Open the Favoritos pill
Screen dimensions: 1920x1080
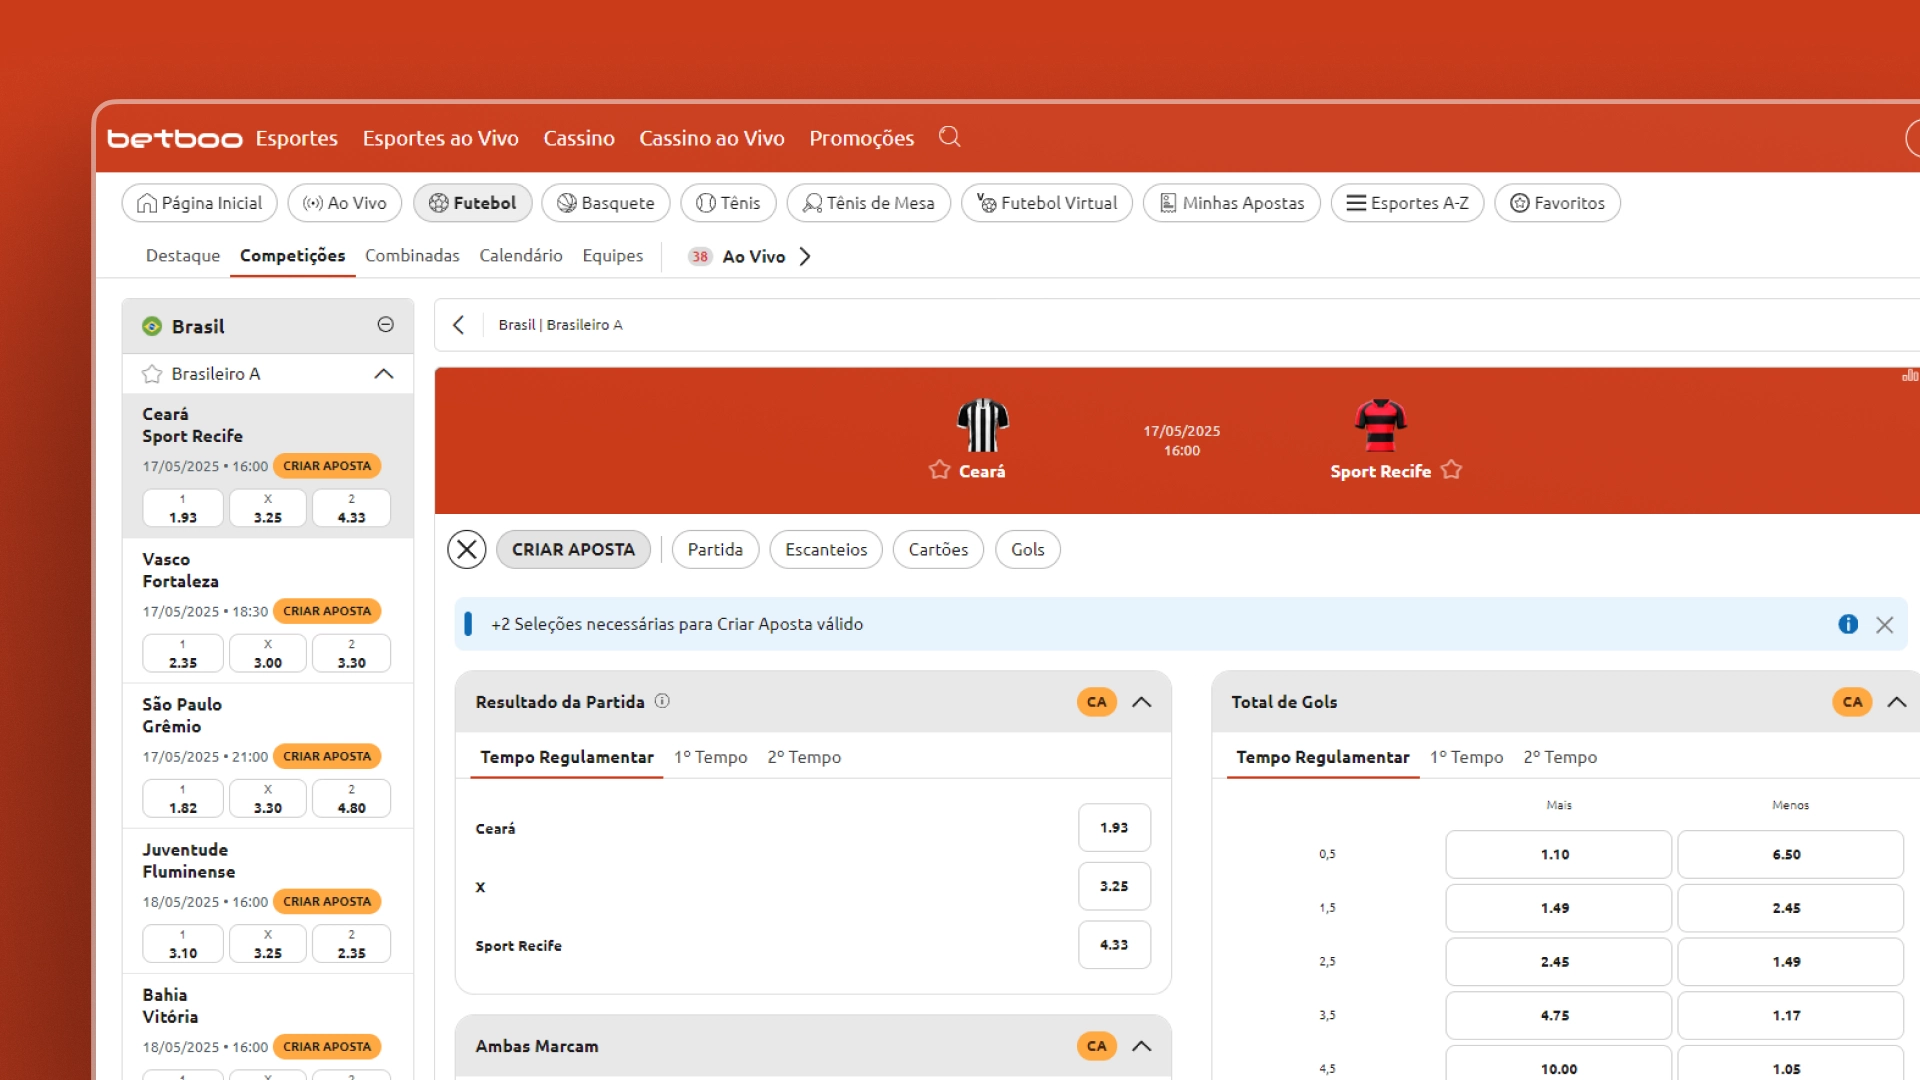pos(1558,203)
